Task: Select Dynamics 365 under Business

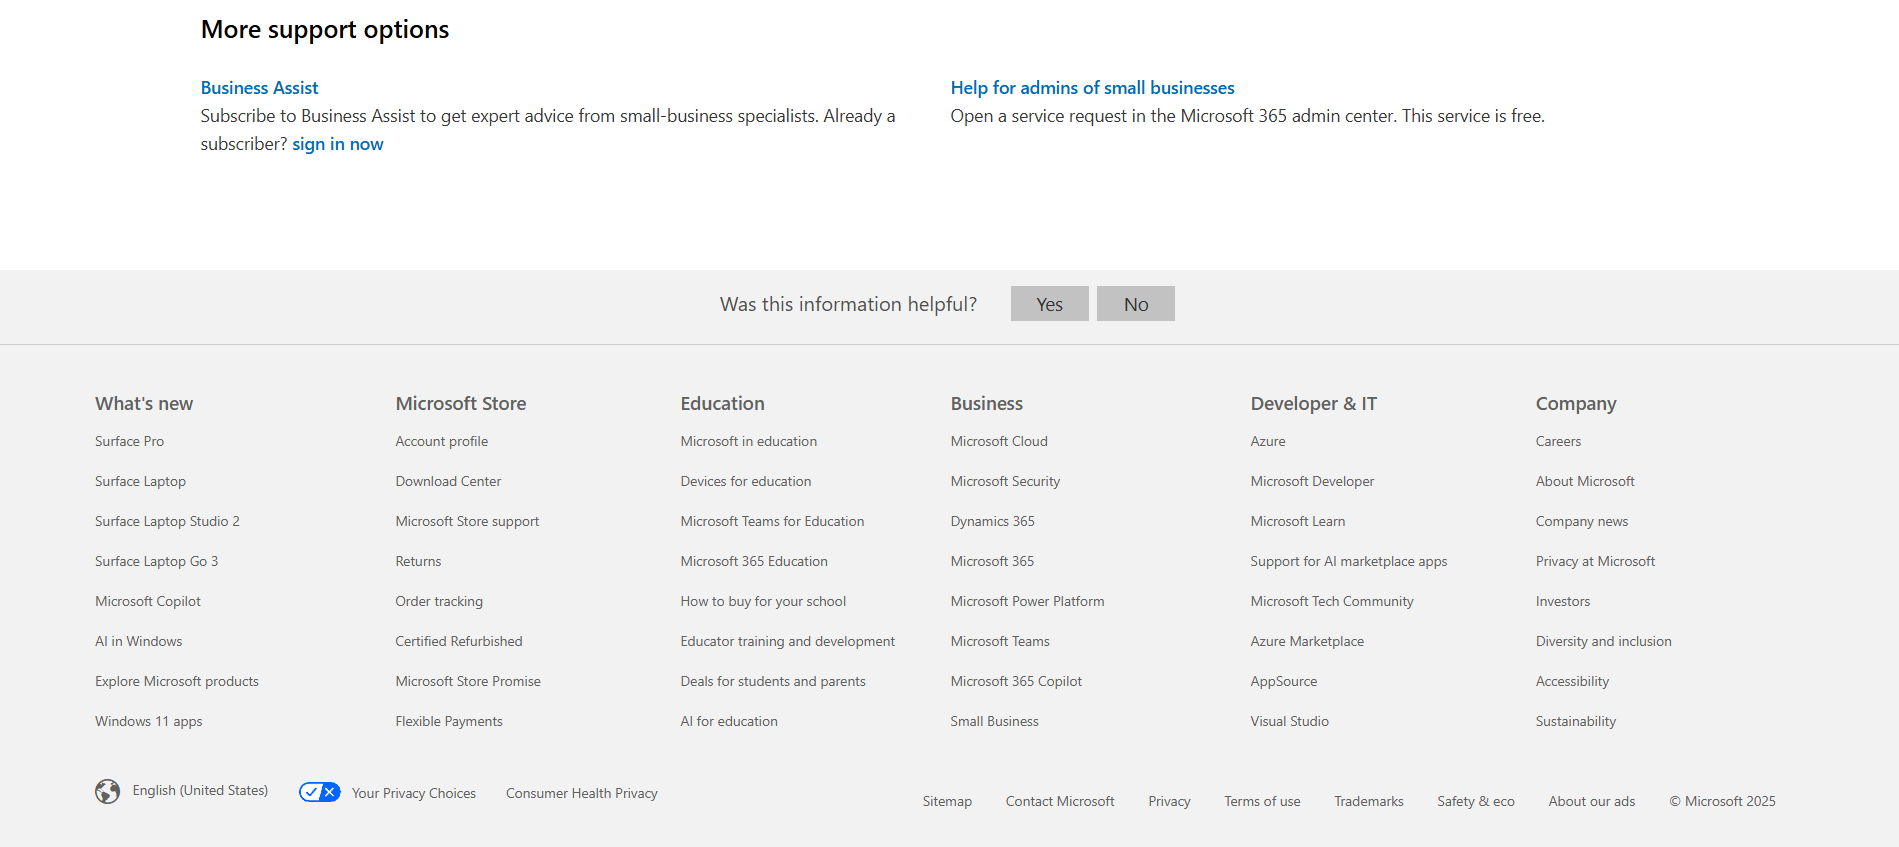Action: pos(992,521)
